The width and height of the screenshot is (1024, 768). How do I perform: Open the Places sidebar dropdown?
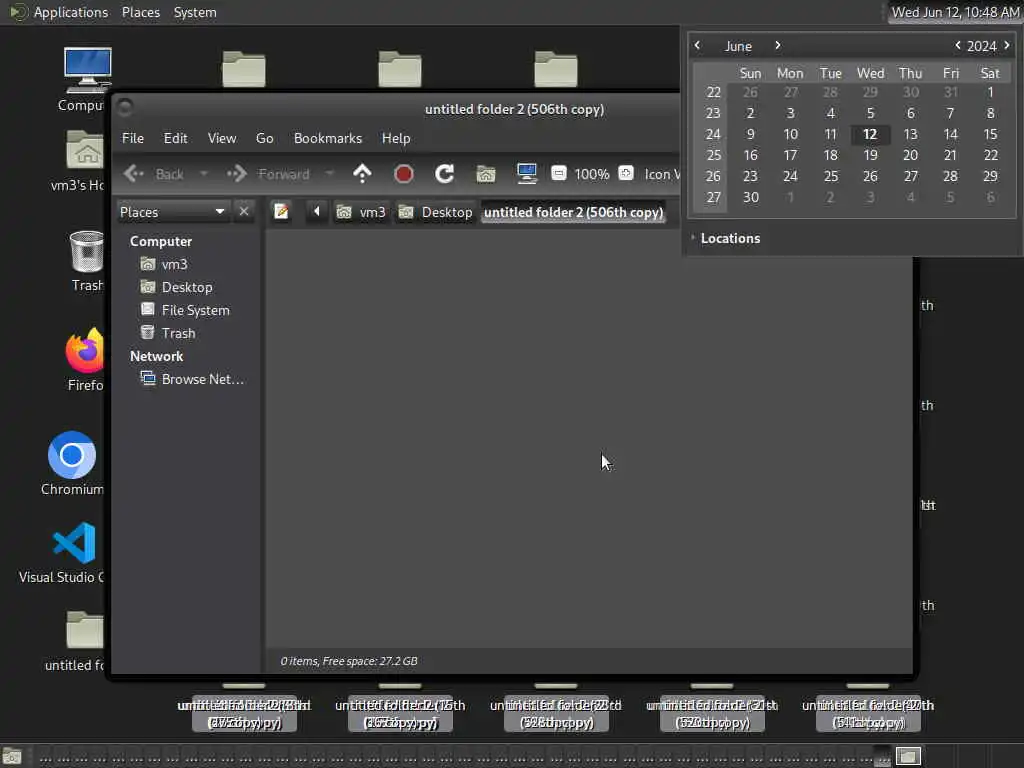point(172,212)
